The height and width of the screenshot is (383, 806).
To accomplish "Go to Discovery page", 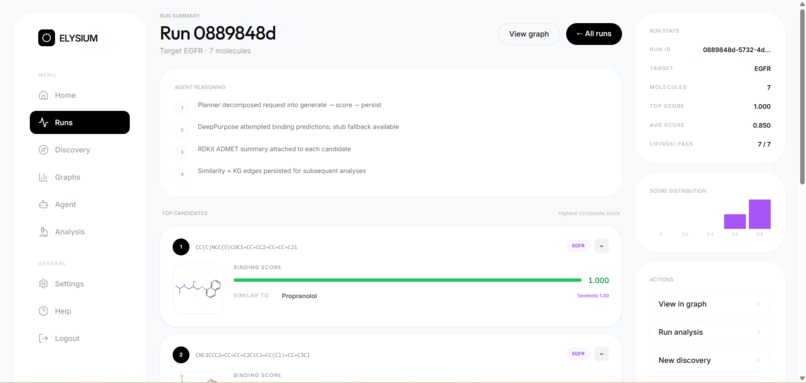I will (80, 150).
